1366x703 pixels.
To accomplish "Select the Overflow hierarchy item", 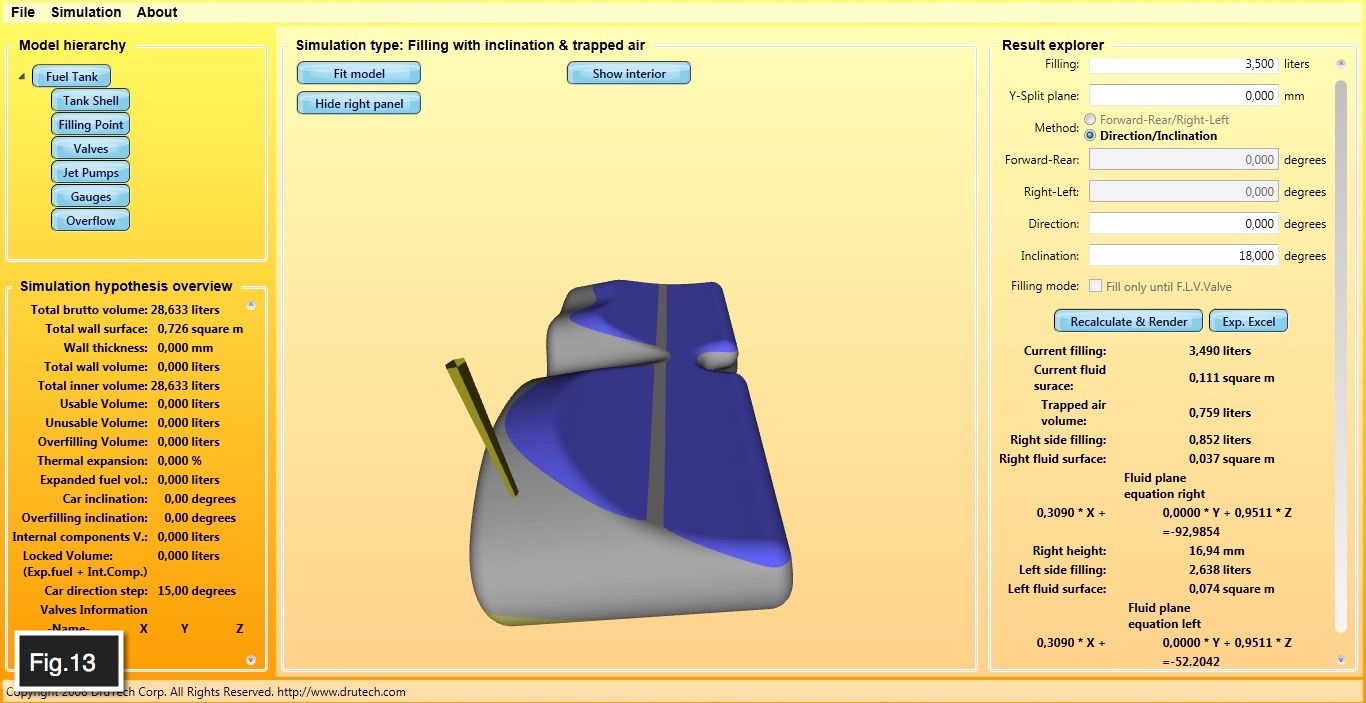I will (x=90, y=221).
